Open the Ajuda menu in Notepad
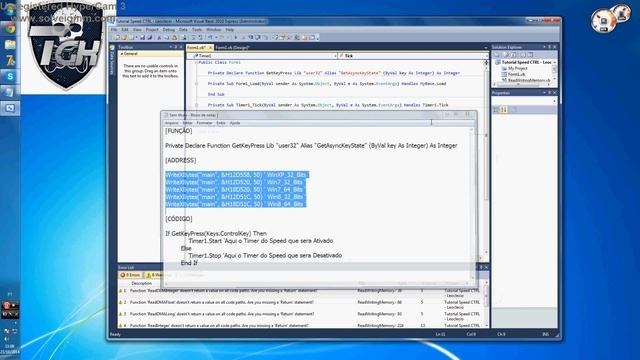The height and width of the screenshot is (360, 640). coord(235,123)
